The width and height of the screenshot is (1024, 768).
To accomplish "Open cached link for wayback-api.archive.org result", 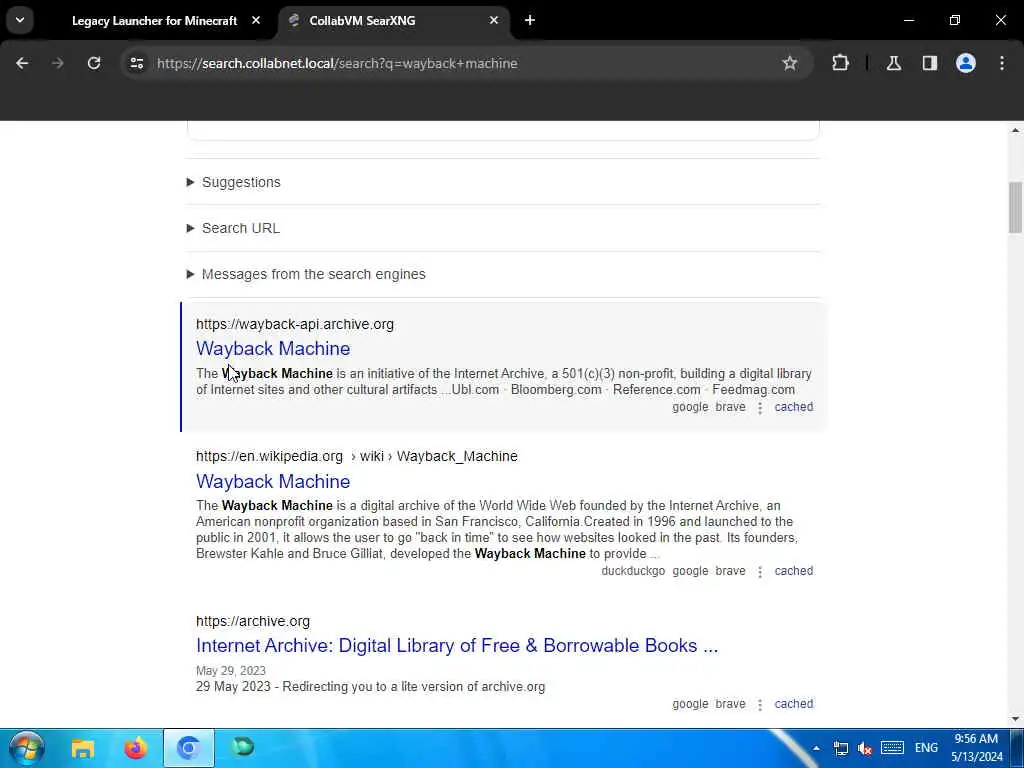I will point(793,407).
